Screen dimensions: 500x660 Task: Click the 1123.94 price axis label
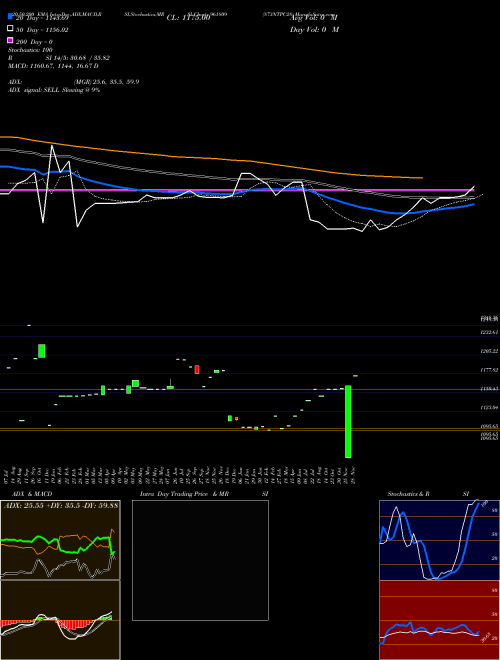(489, 408)
